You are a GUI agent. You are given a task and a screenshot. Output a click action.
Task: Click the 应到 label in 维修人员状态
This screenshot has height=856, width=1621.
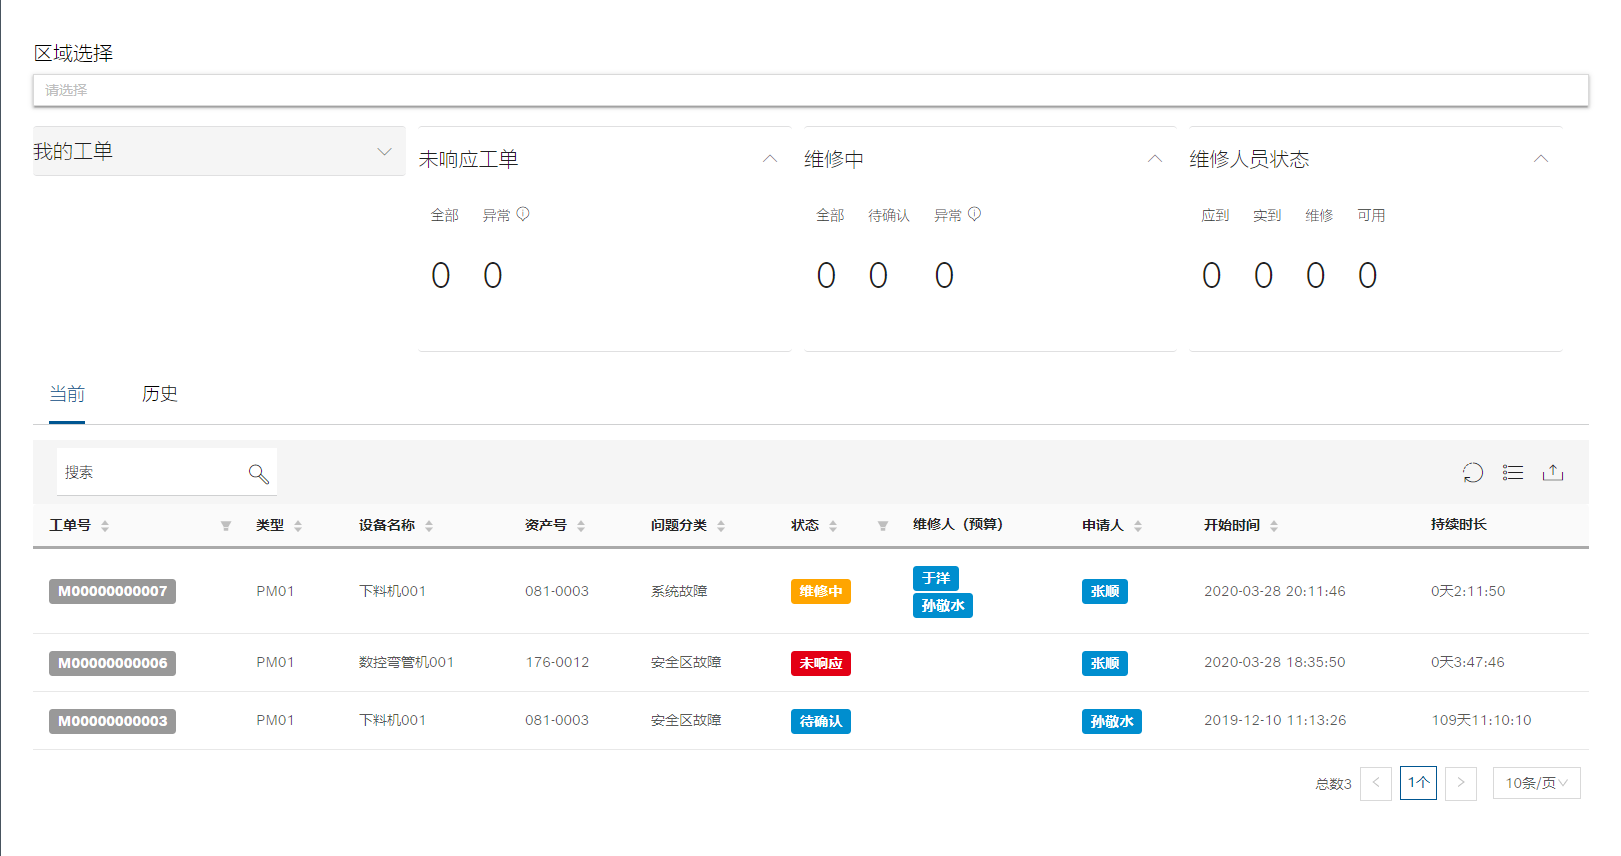1215,215
